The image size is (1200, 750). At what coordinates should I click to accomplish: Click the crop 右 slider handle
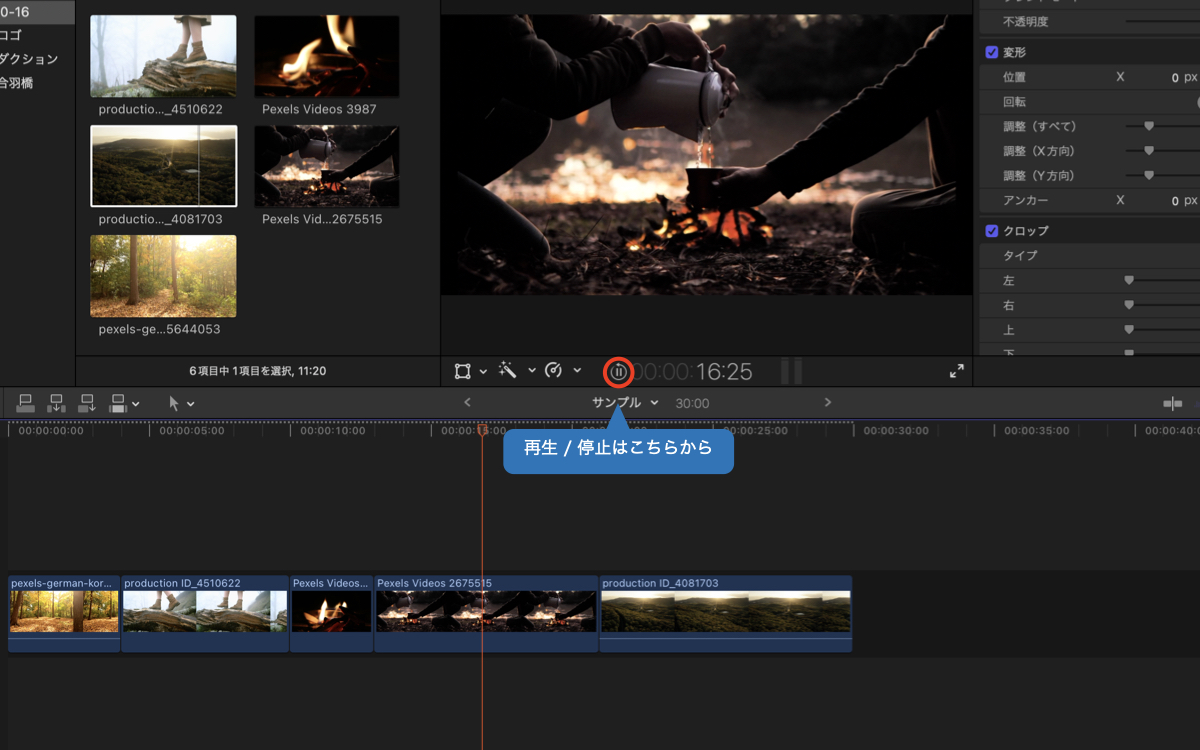point(1129,306)
